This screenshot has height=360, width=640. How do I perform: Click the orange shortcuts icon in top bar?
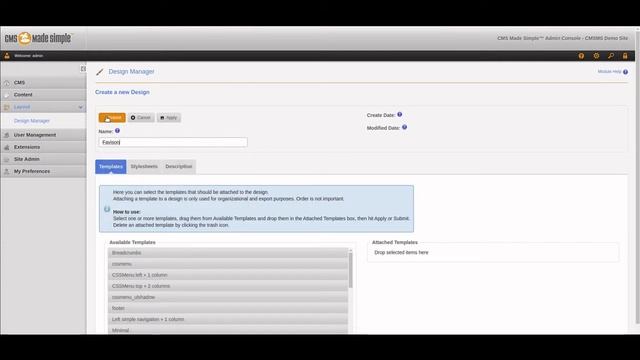click(581, 56)
